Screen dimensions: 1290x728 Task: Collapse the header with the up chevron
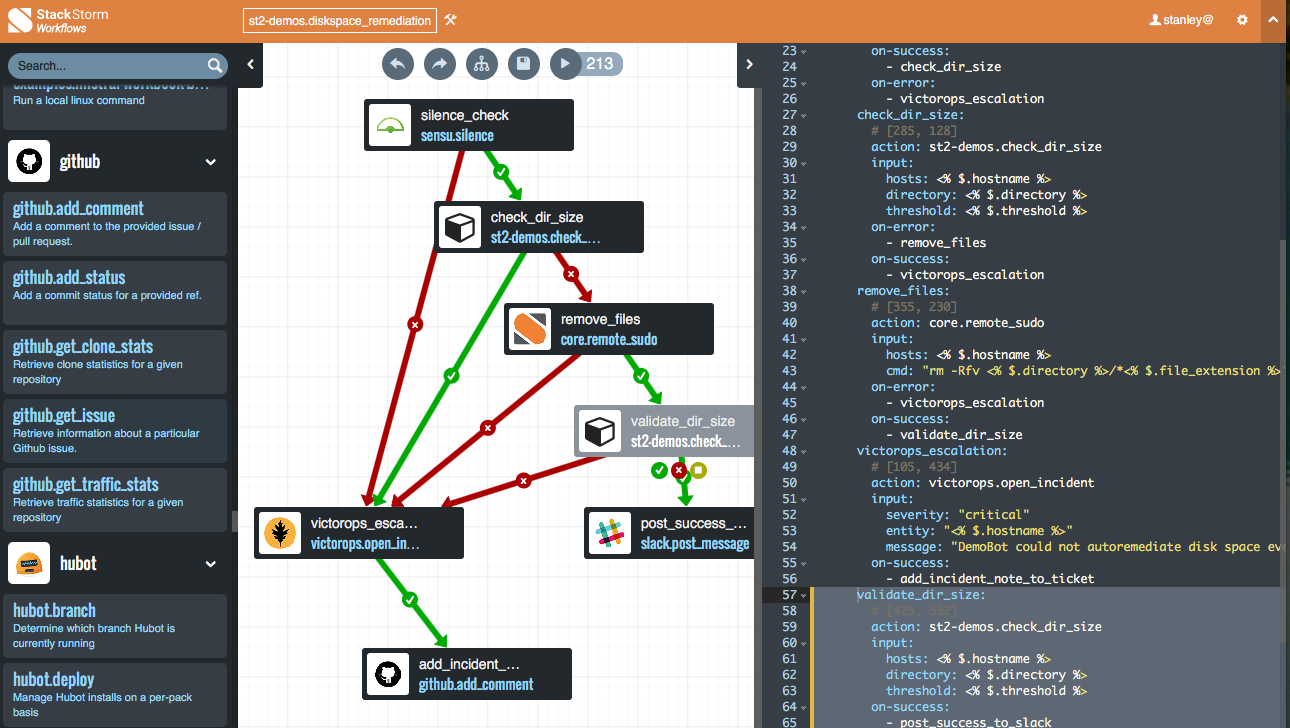tap(1274, 20)
